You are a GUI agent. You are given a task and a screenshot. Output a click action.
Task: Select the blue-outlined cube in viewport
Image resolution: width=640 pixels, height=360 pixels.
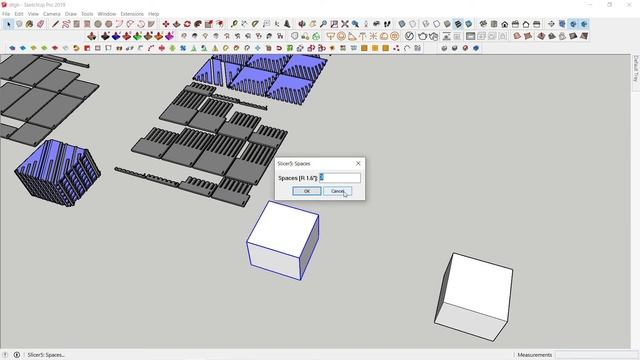(283, 241)
